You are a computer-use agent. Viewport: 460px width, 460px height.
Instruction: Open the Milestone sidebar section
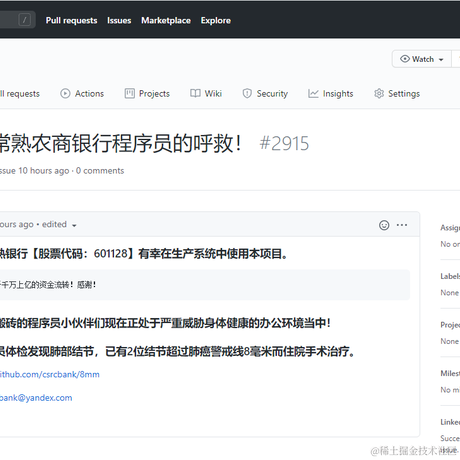[x=450, y=373]
